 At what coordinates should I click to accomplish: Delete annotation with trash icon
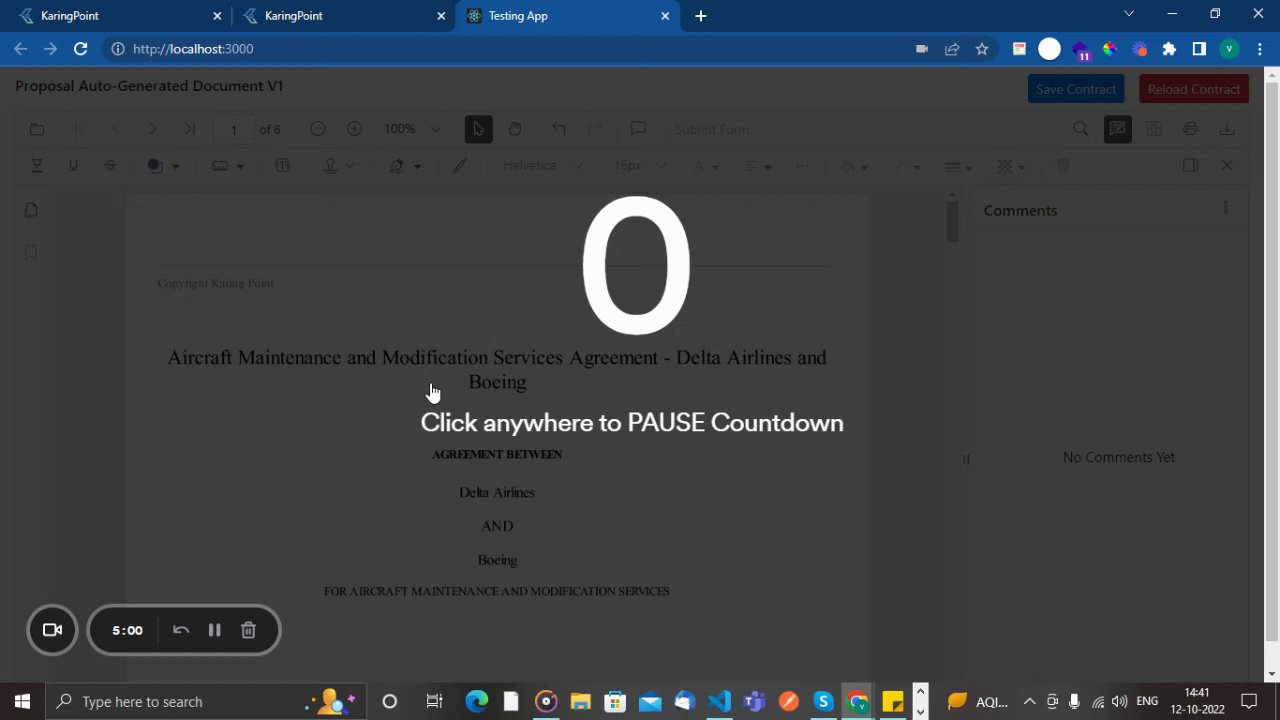click(1063, 166)
